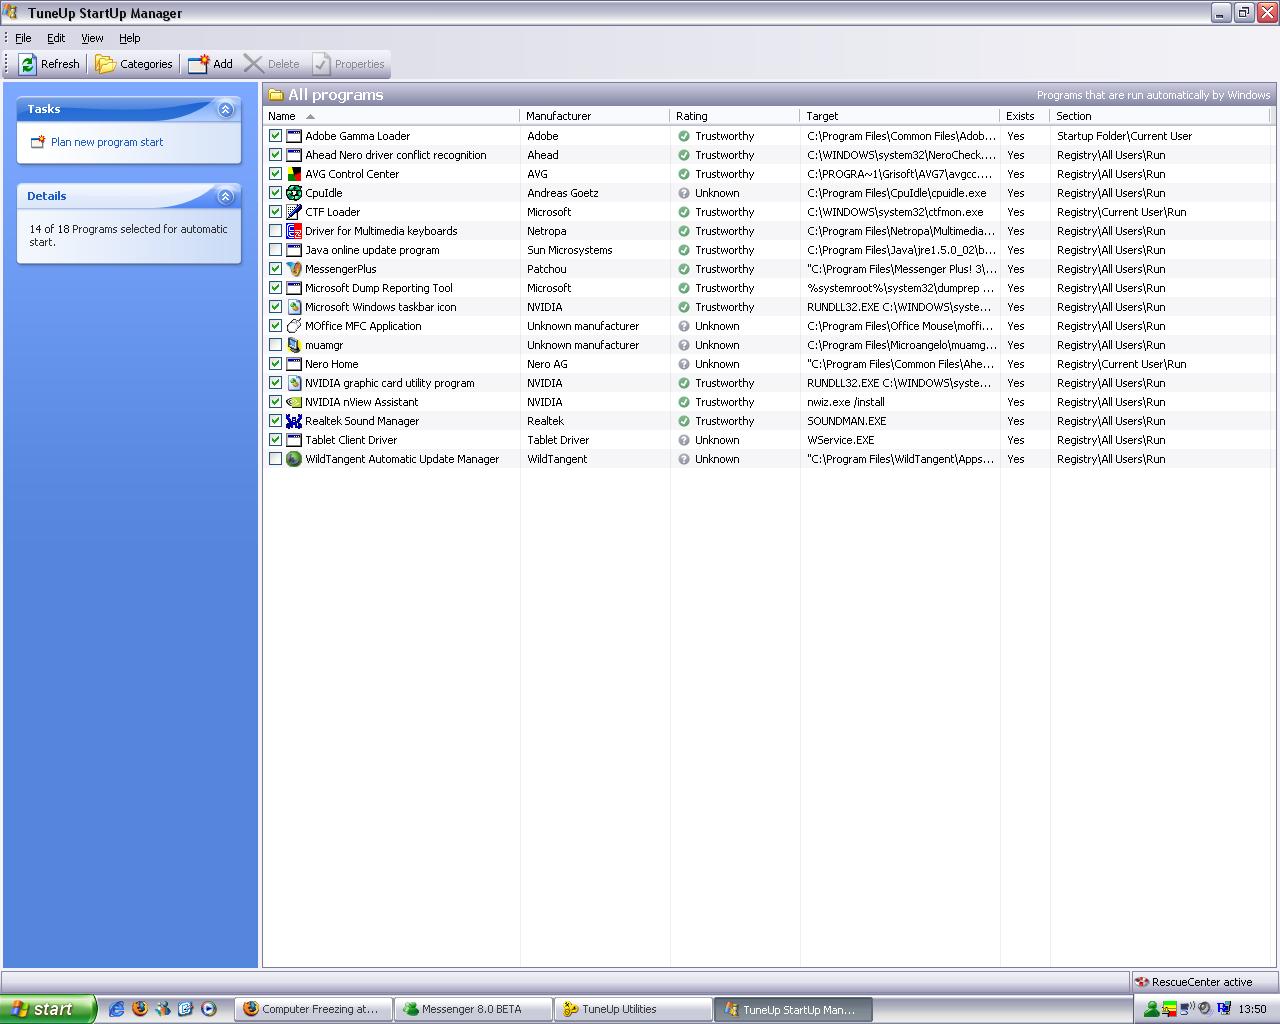The image size is (1280, 1024).
Task: Click the AVG Control Center icon
Action: 294,174
